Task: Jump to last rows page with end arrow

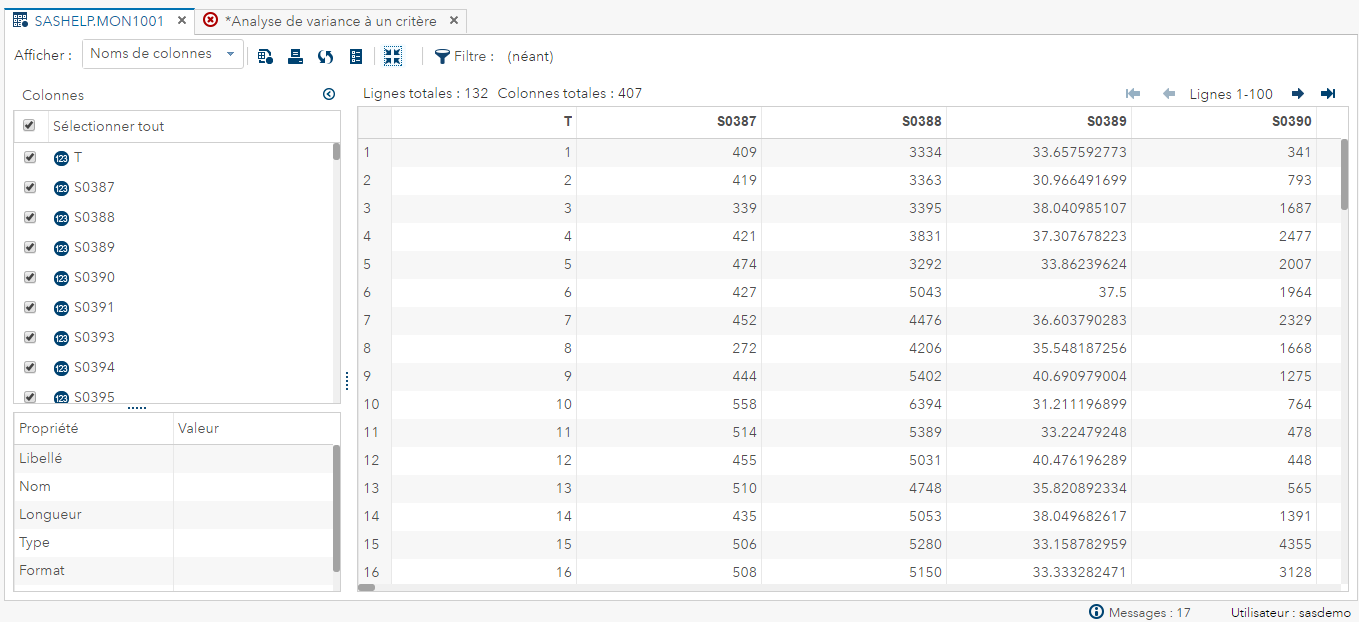Action: (x=1328, y=93)
